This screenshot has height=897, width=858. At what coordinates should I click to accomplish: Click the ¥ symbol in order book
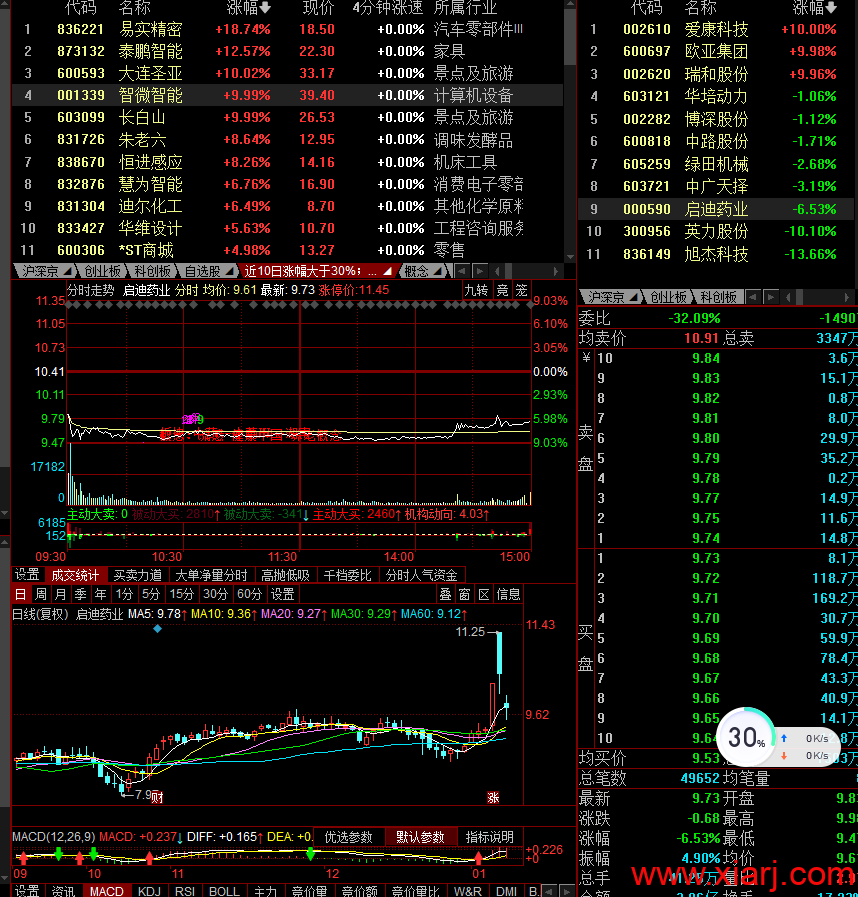(x=586, y=358)
